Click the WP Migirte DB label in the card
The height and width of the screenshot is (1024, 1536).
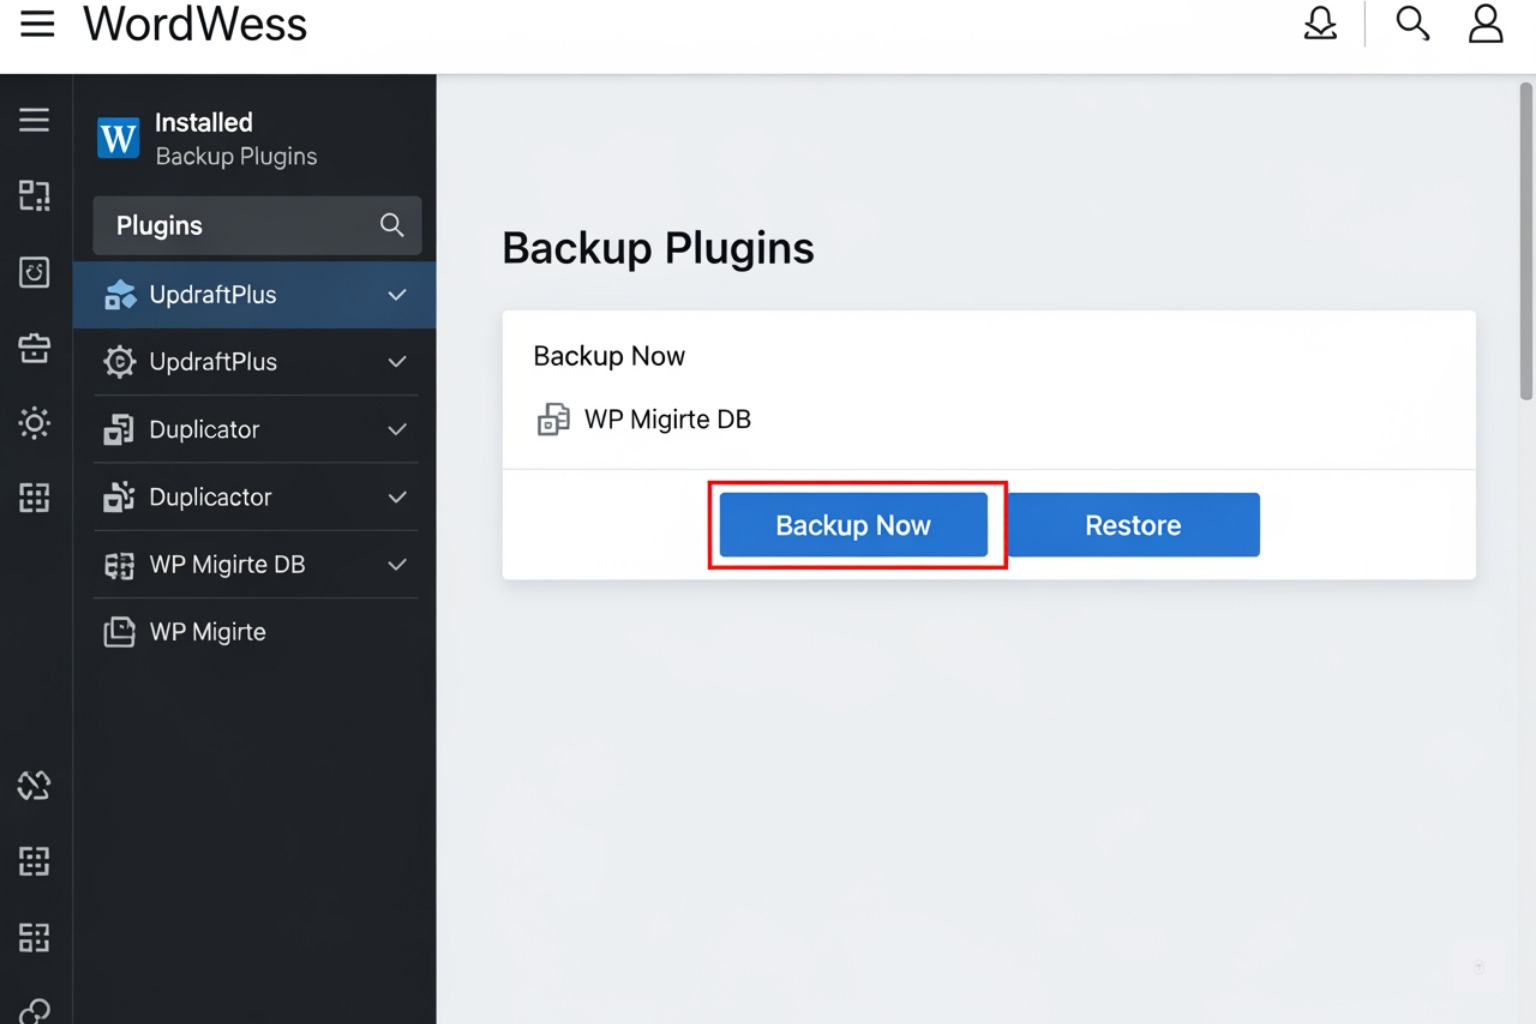[x=668, y=419]
